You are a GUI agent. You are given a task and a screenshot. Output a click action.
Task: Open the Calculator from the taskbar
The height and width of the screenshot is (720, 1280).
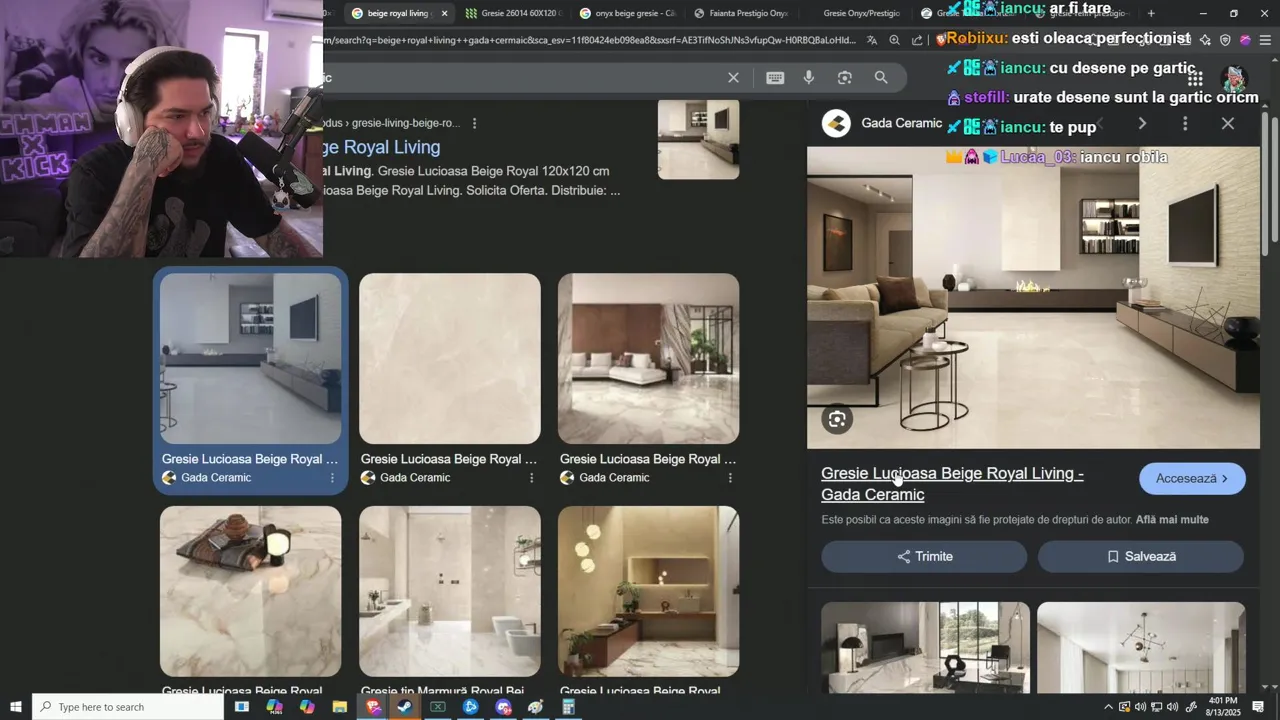click(568, 707)
